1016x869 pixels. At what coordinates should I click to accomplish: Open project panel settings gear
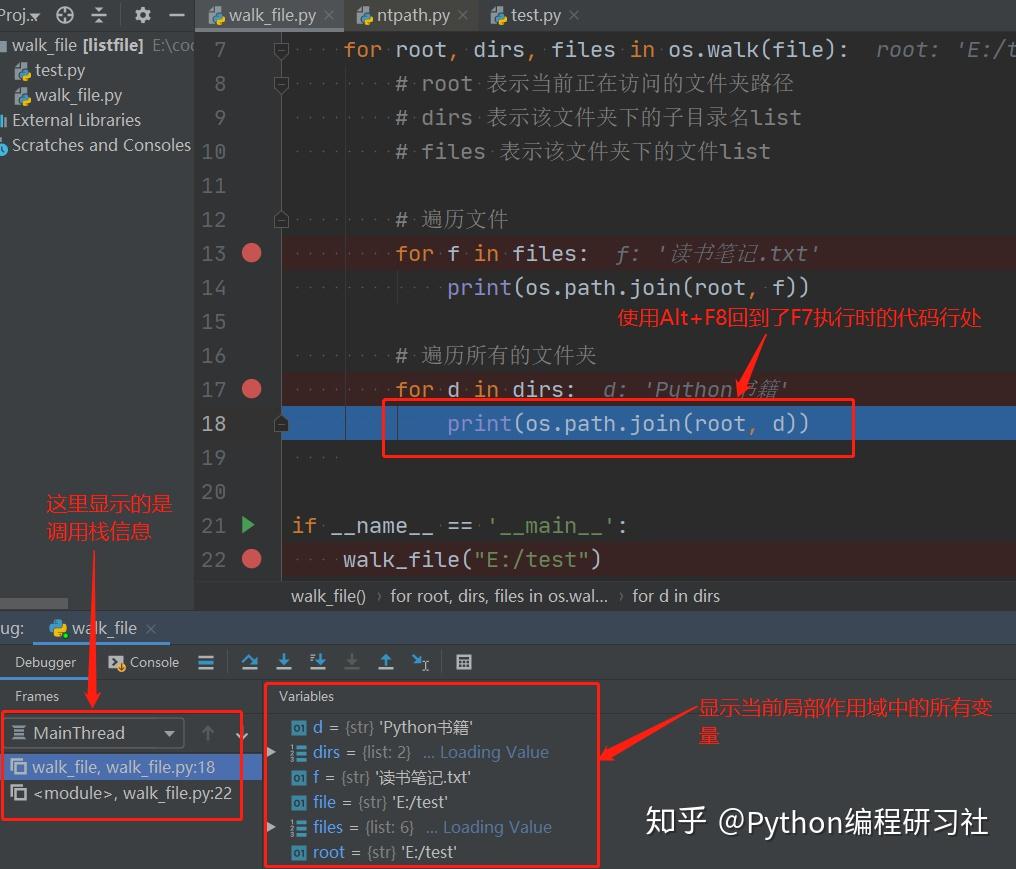click(x=143, y=14)
